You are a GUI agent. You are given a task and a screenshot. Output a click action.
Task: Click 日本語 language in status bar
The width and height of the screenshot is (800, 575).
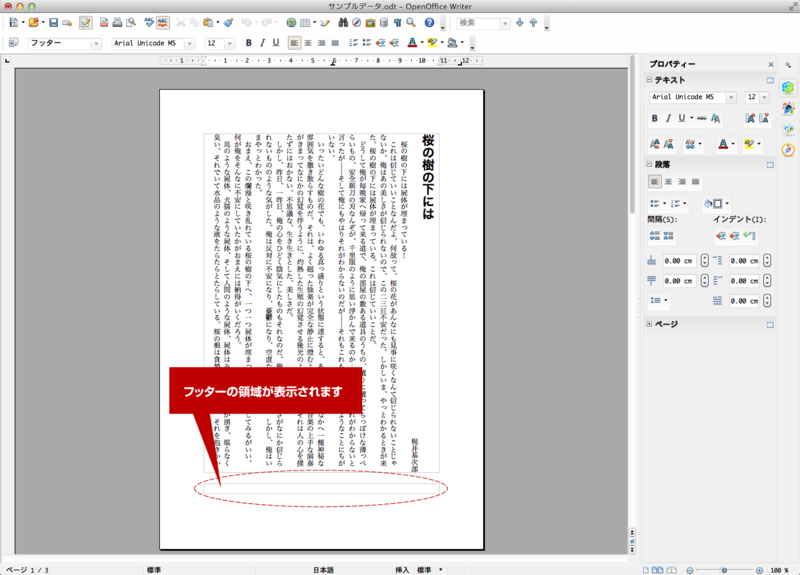click(323, 570)
